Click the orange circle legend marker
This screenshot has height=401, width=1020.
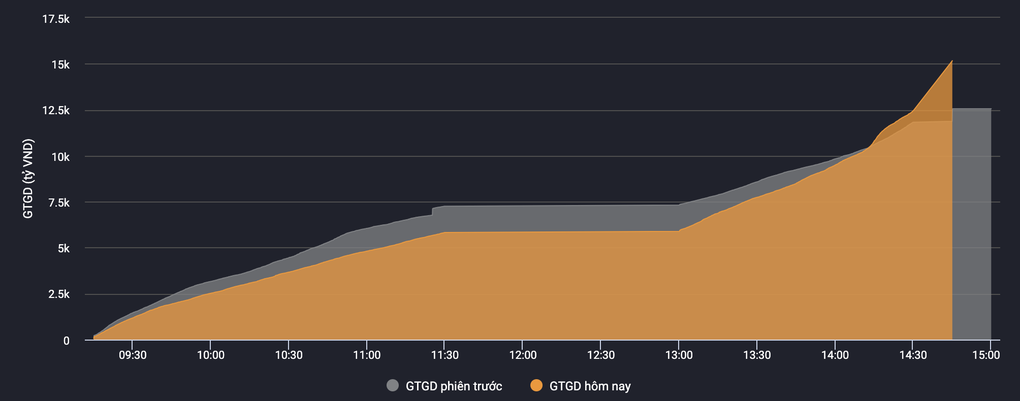(x=537, y=385)
